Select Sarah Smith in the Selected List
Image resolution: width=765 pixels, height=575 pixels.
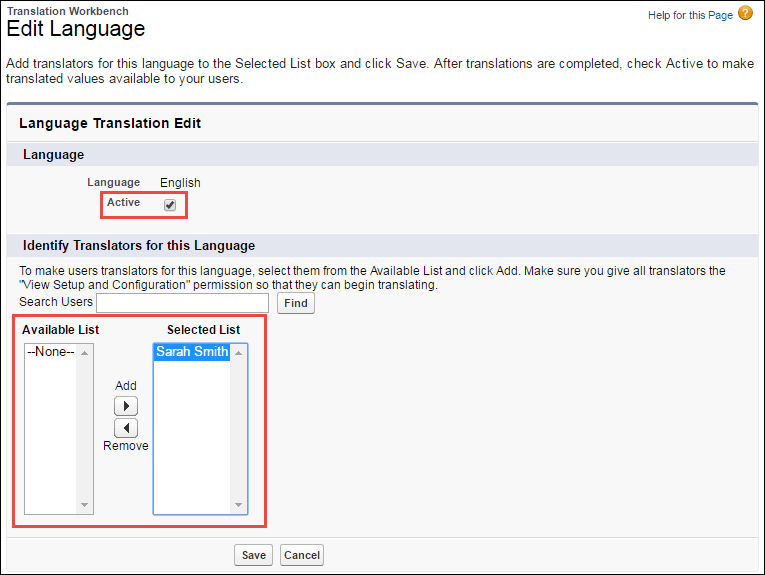(x=192, y=352)
